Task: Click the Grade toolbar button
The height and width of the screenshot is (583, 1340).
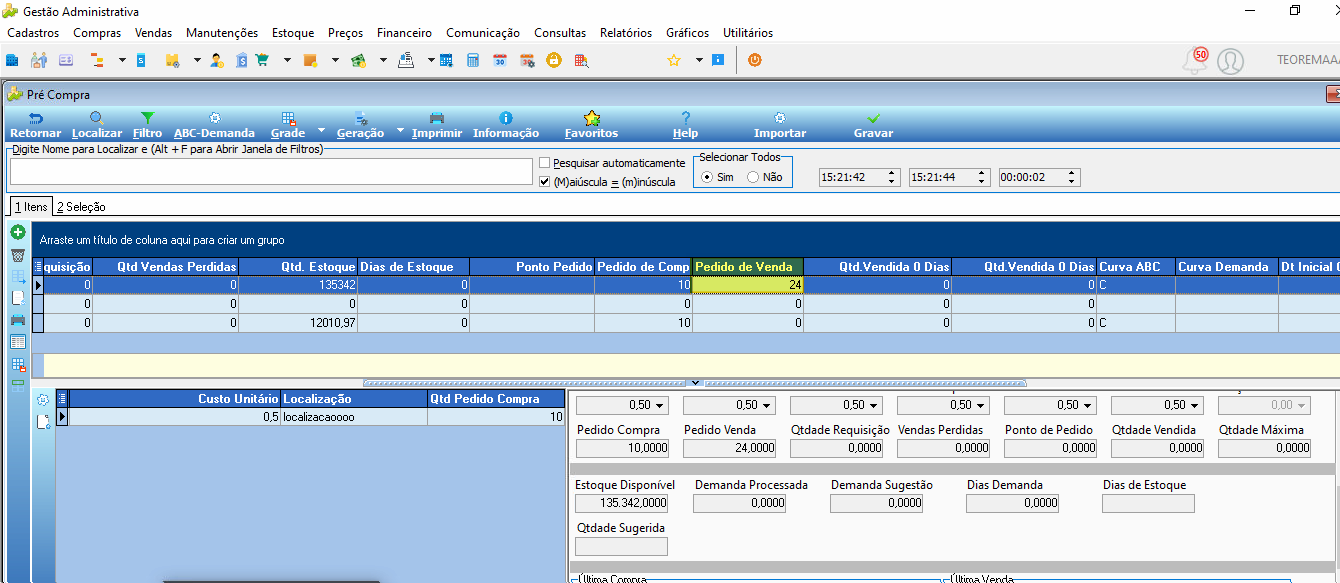Action: pos(288,125)
